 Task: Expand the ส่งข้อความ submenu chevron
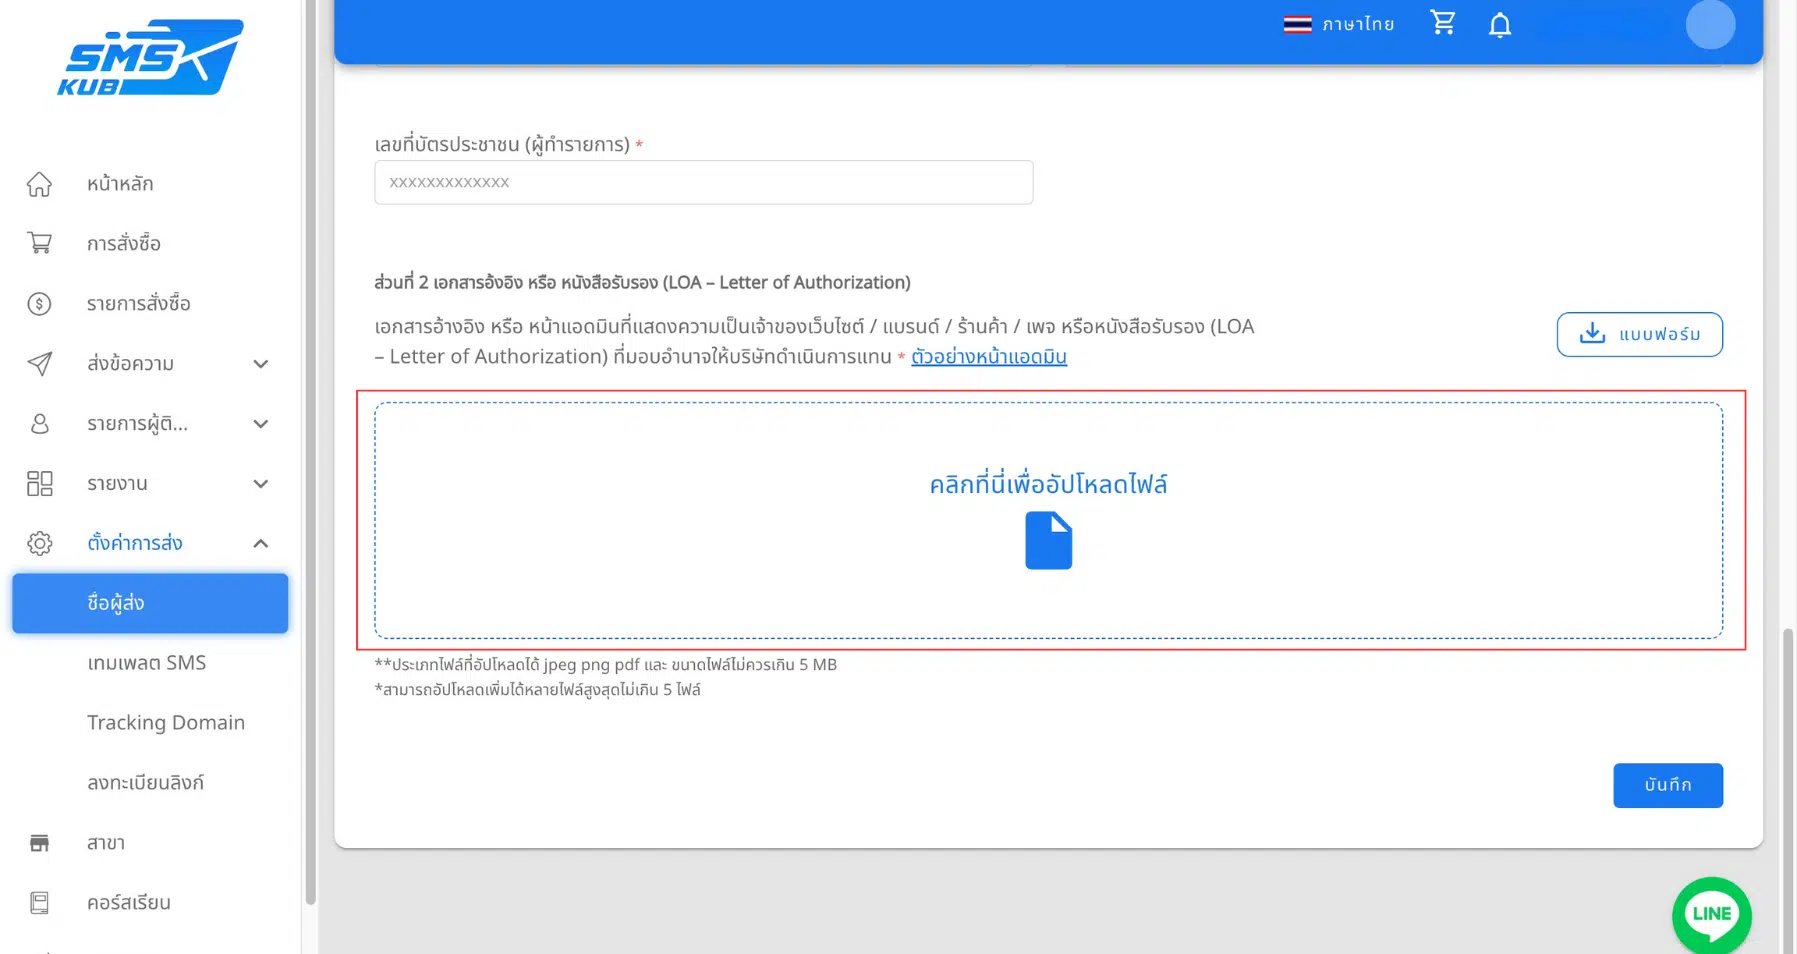coord(261,364)
